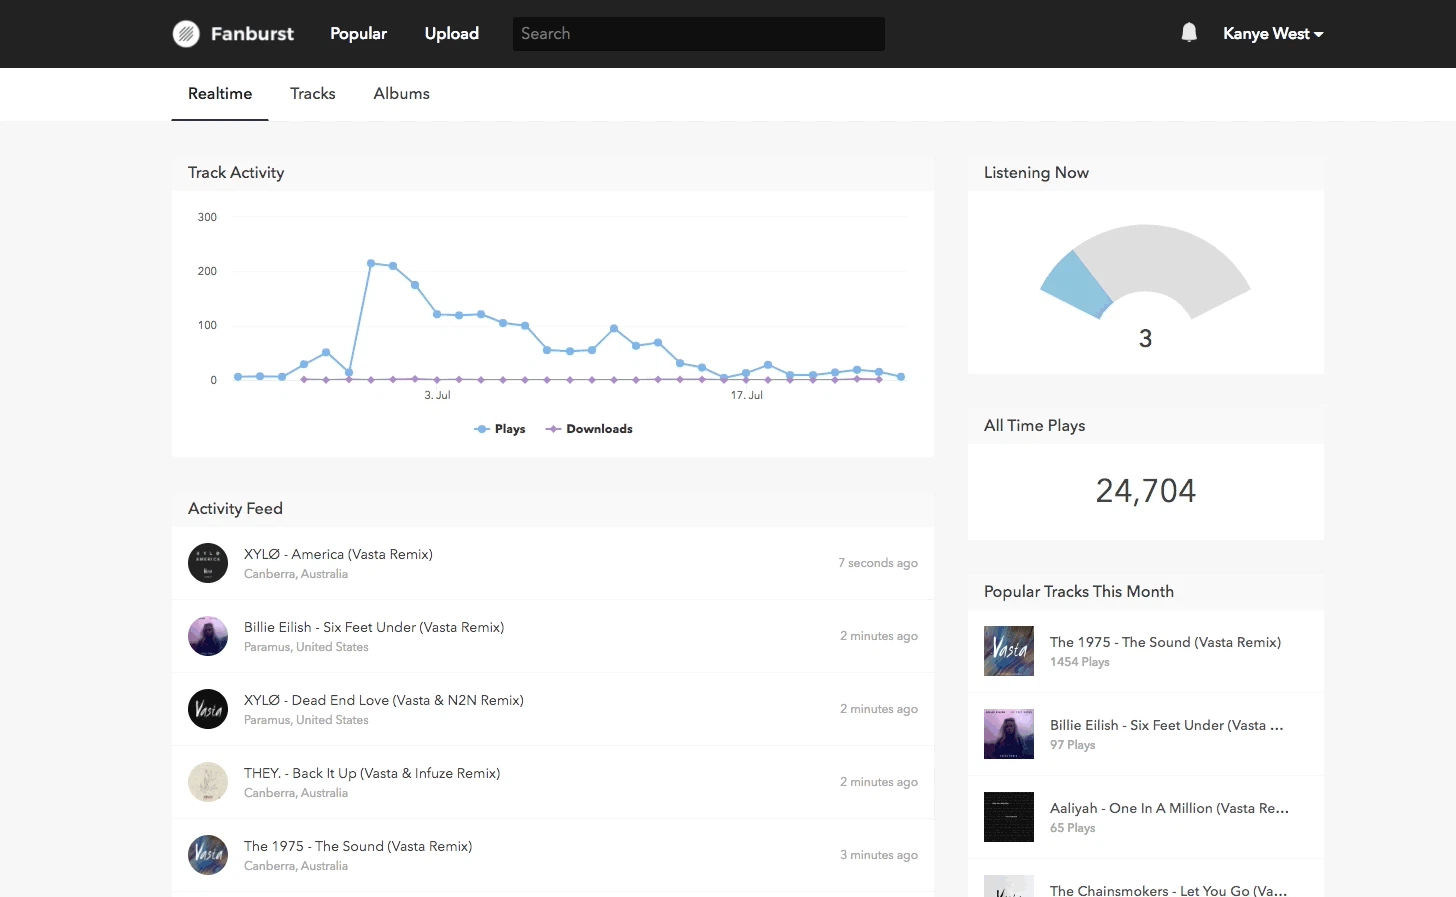Click the THEY. Back It Up avatar

[x=208, y=782]
